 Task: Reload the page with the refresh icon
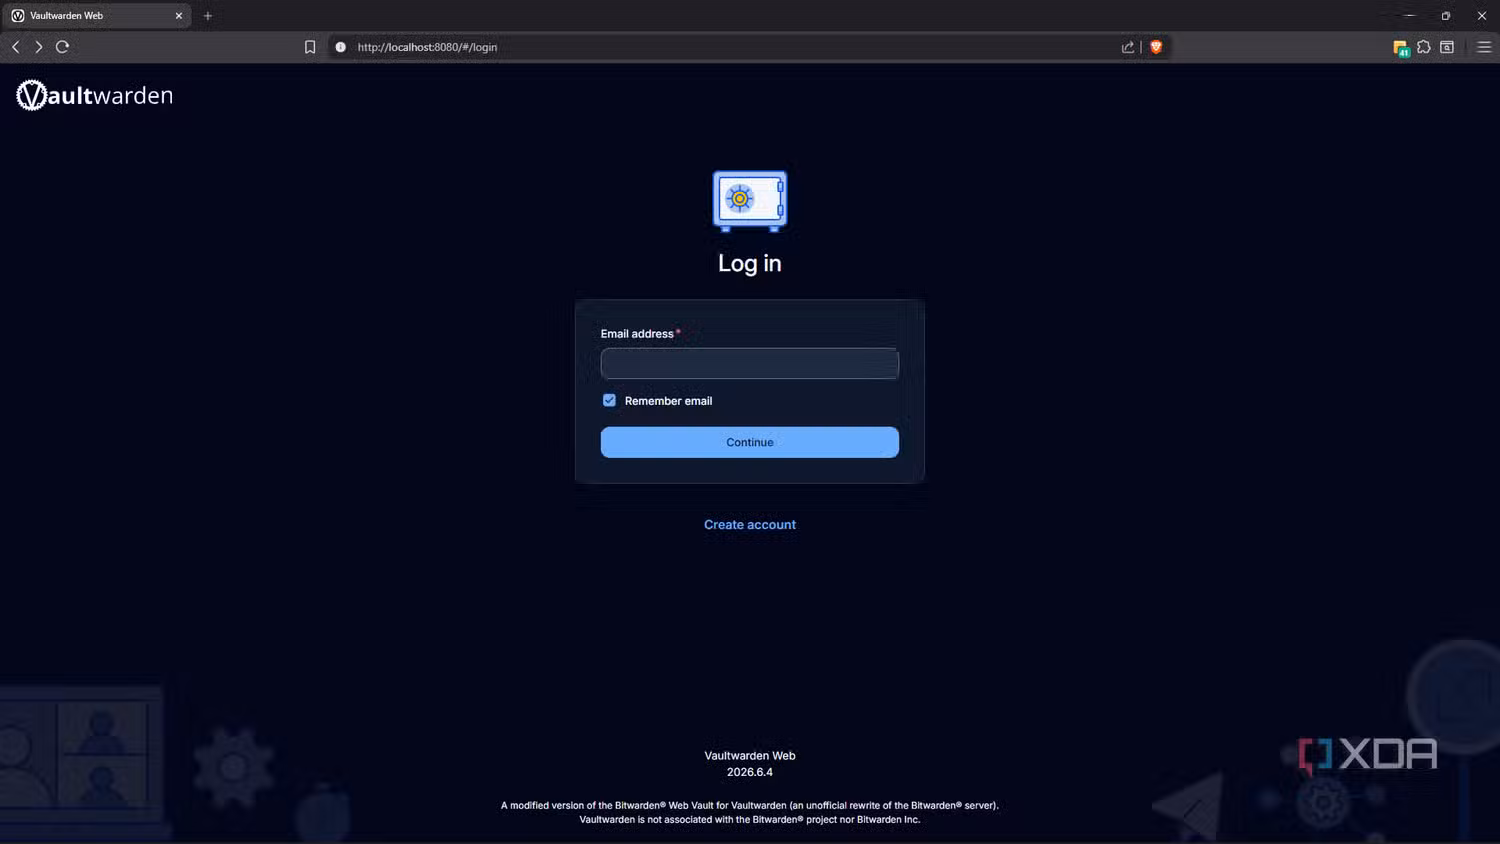(62, 47)
